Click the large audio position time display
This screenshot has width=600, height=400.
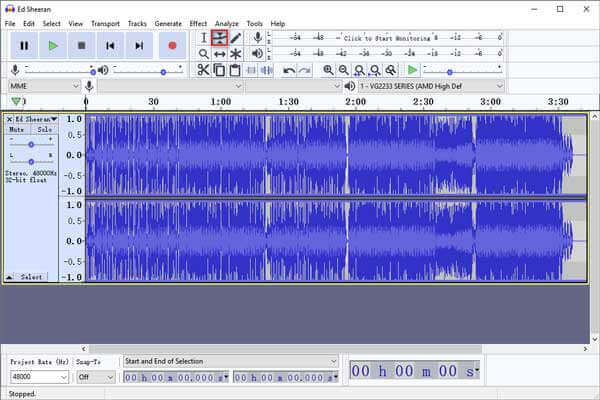coord(415,371)
